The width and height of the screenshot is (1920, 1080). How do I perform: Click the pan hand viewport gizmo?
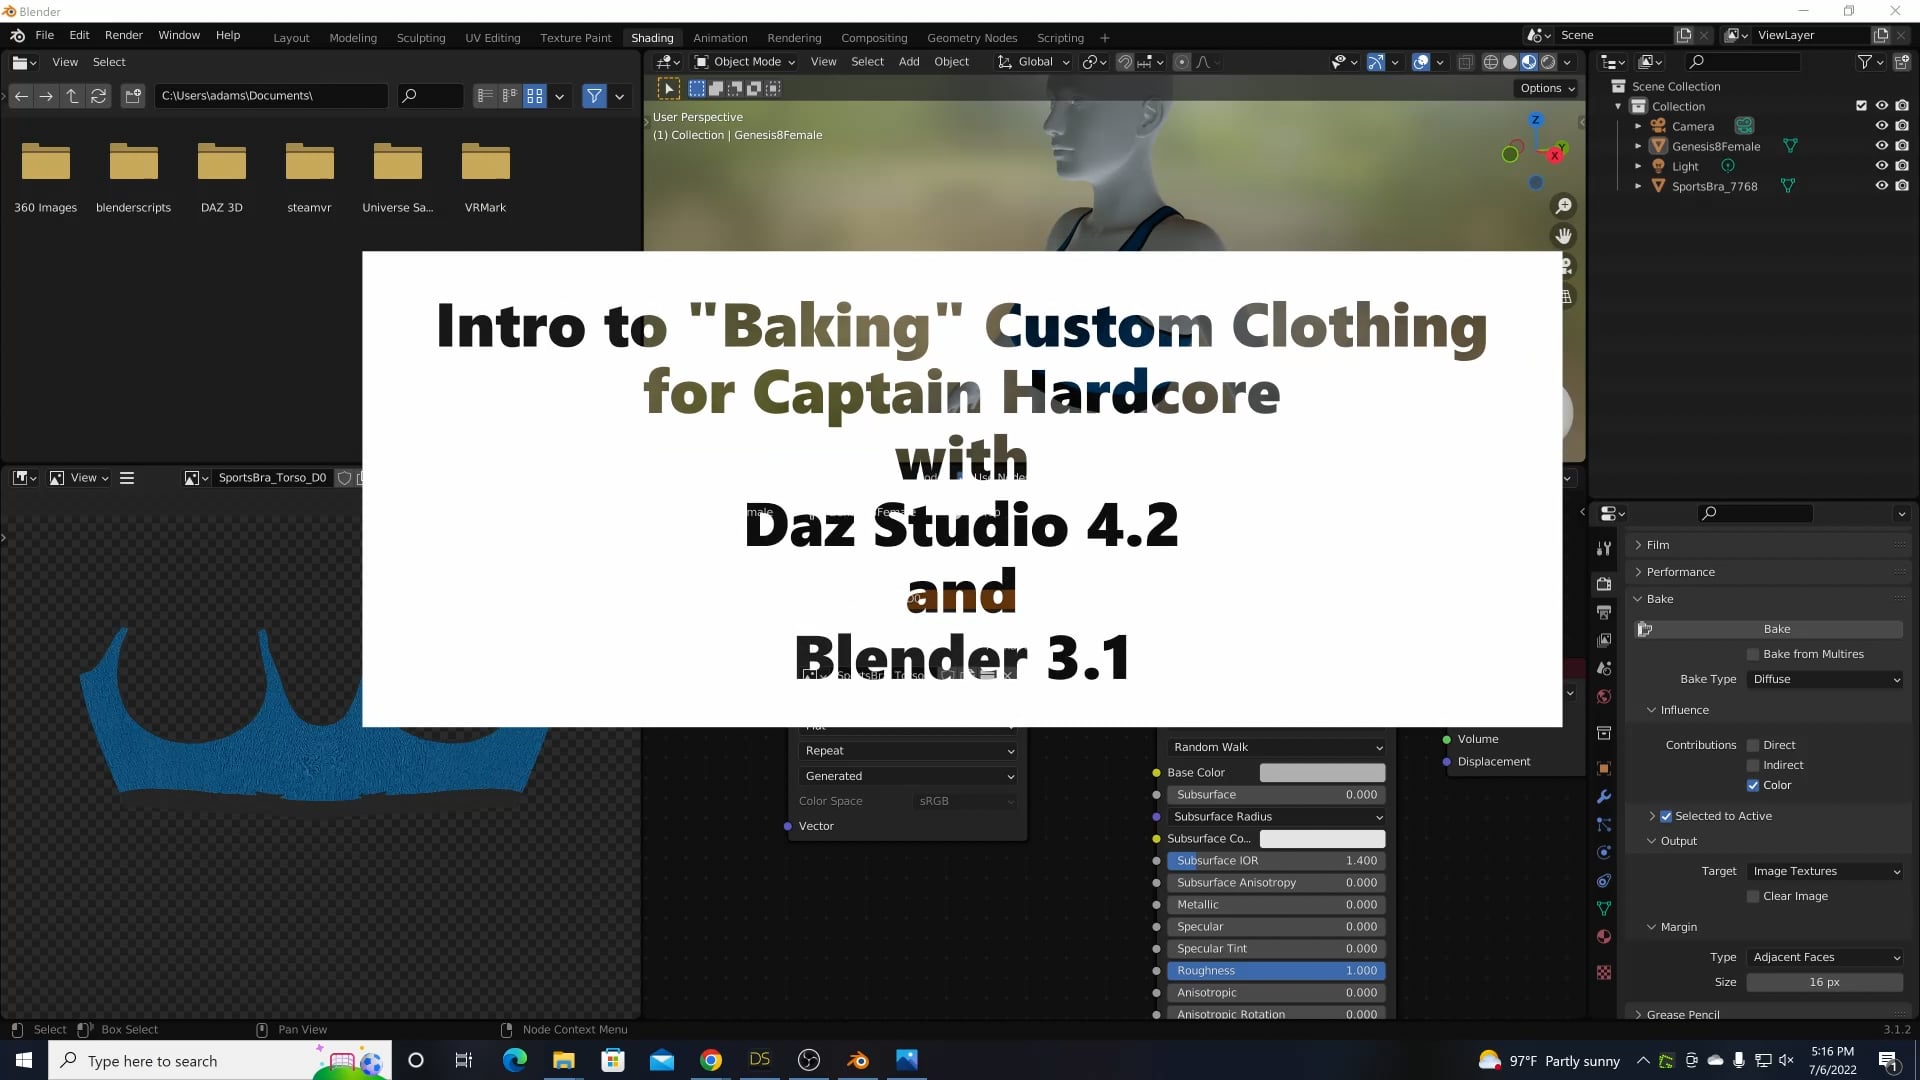[1563, 236]
